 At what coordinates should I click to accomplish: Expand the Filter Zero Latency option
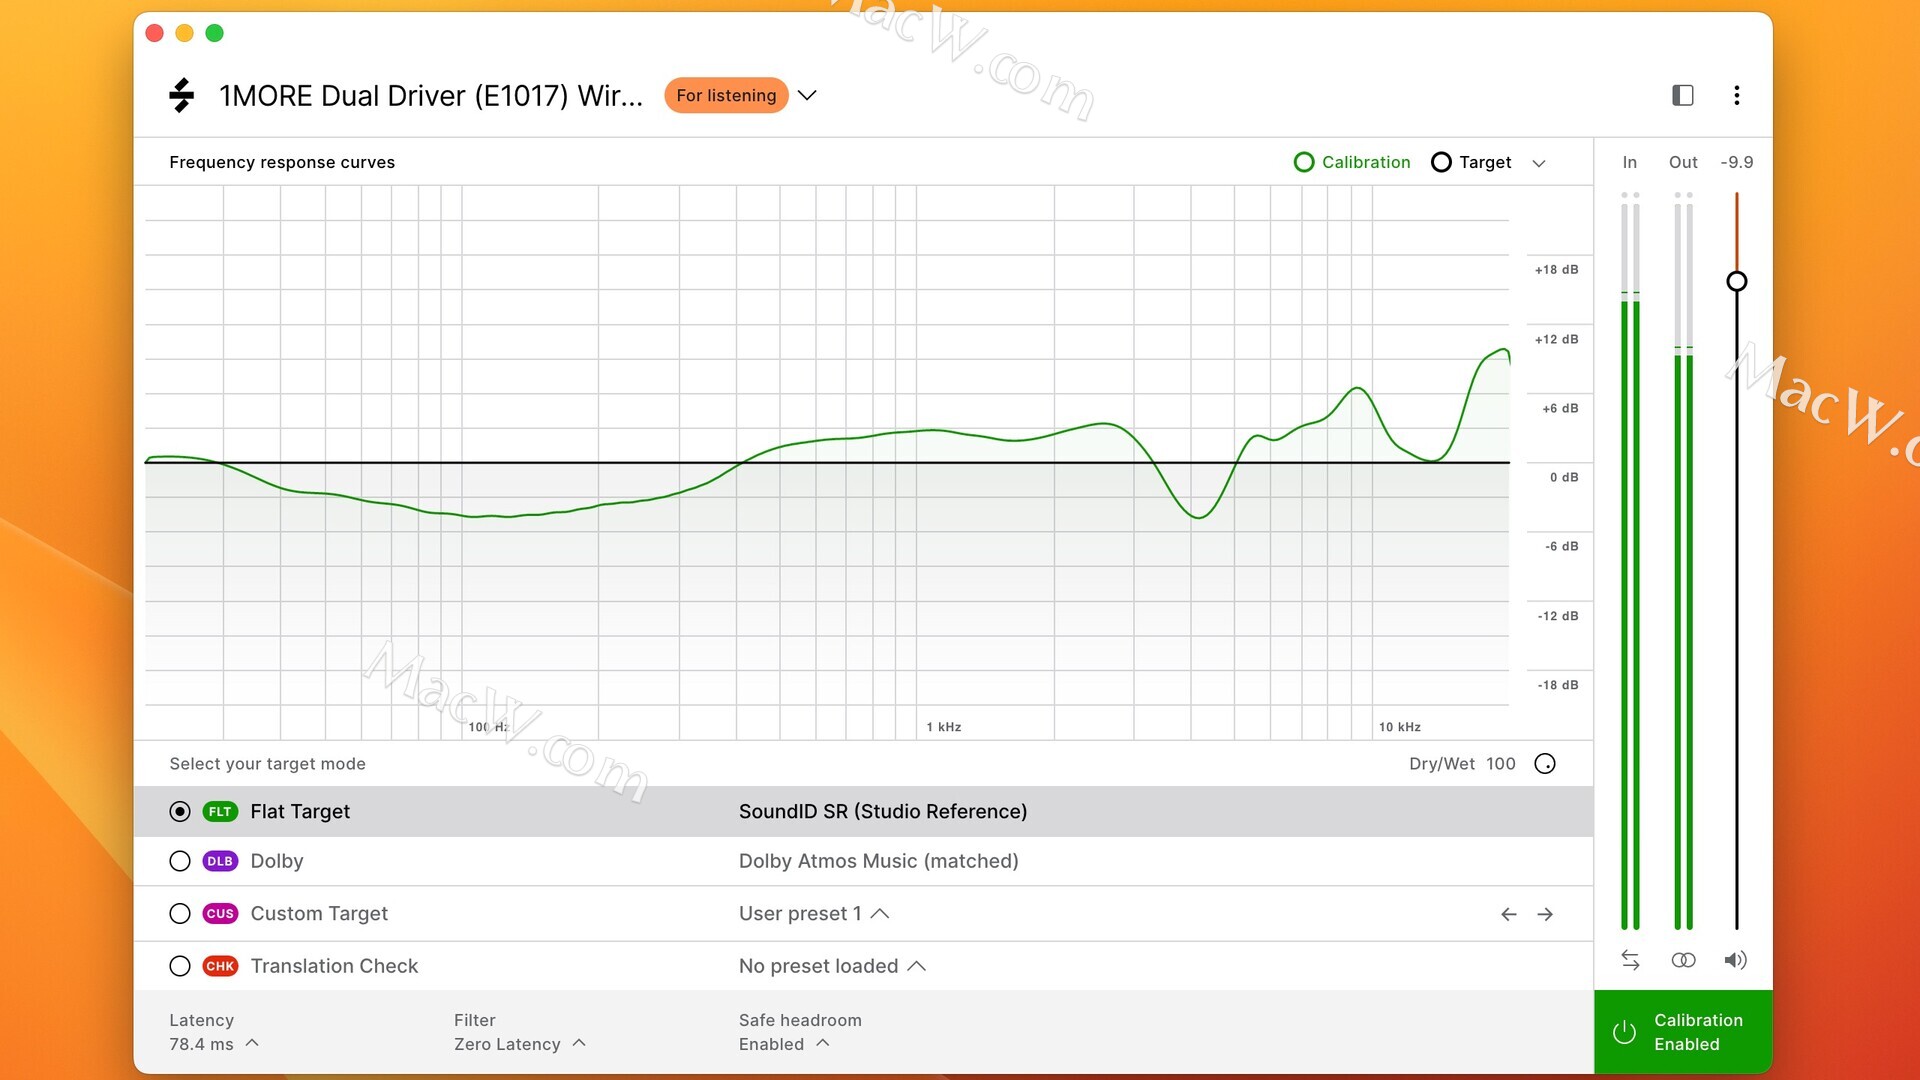pos(520,1044)
